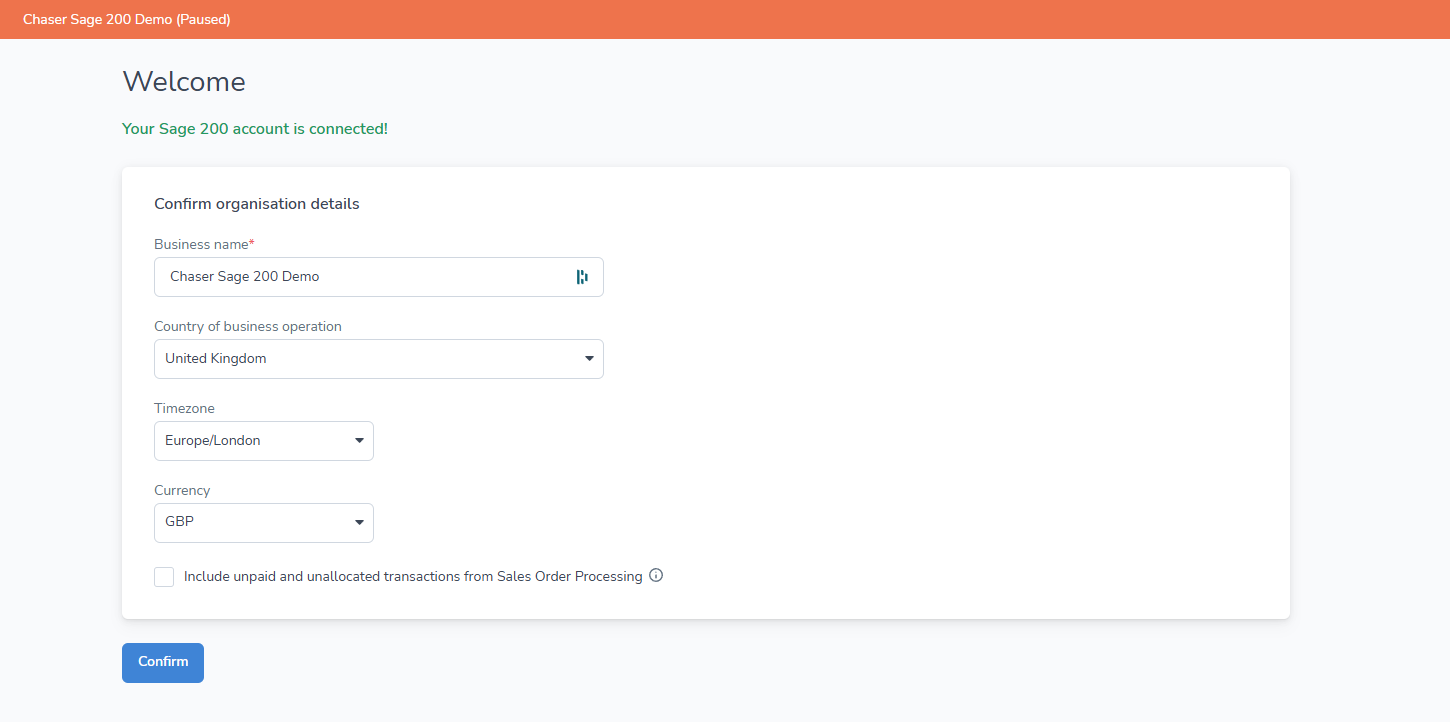
Task: Click the info icon beside Sales Order Processing
Action: [656, 575]
